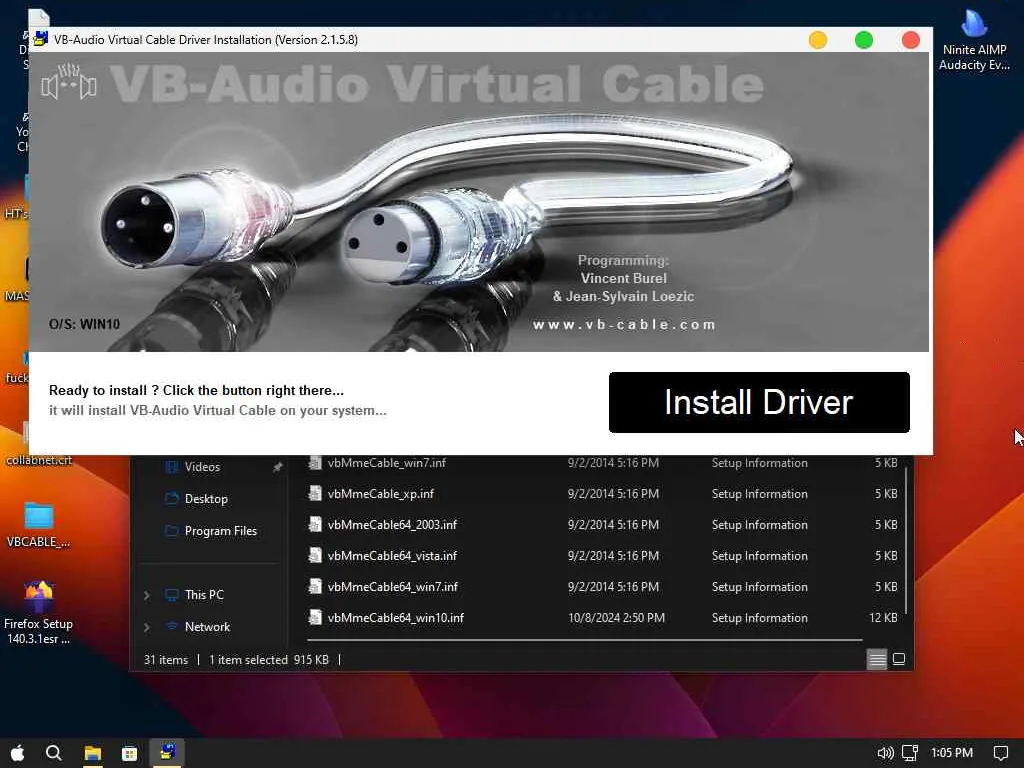Open taskbar search magnifier
The image size is (1024, 768).
pos(54,753)
